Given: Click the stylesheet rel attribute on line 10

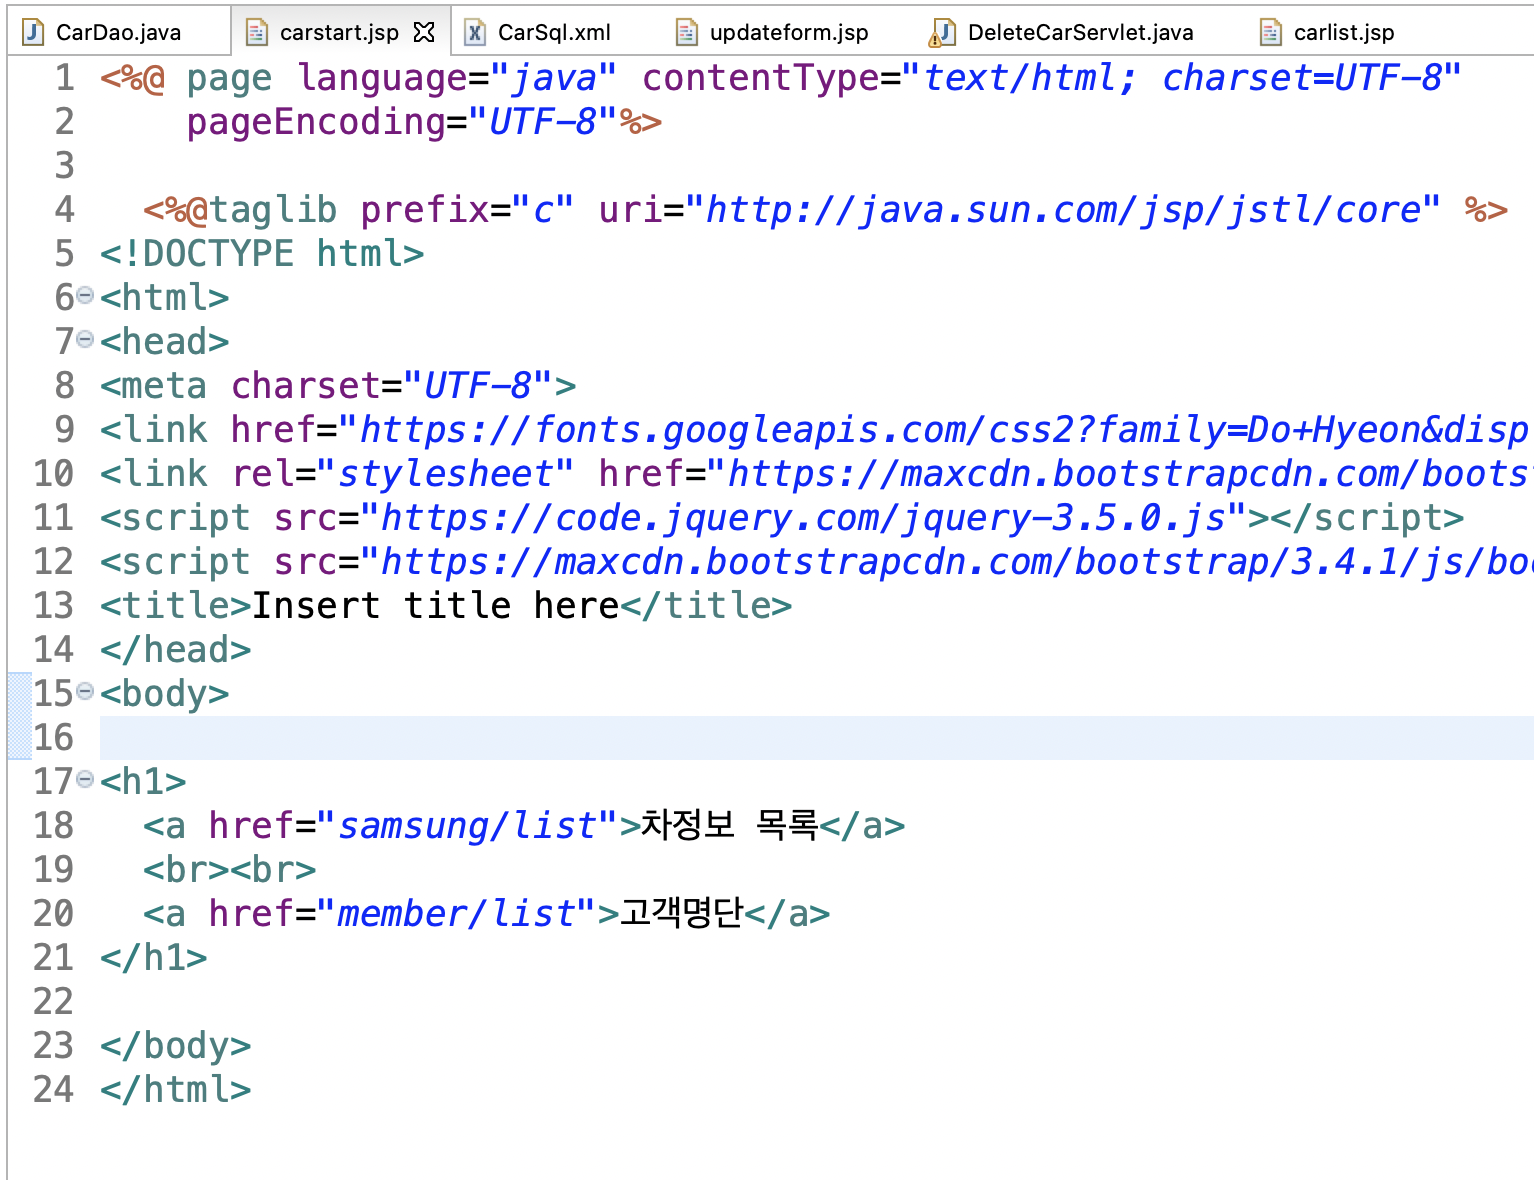Looking at the screenshot, I should [x=403, y=474].
